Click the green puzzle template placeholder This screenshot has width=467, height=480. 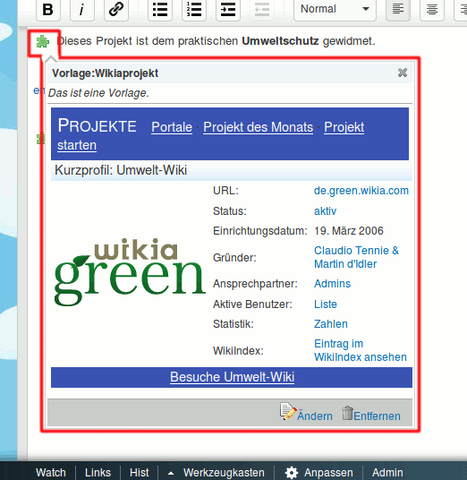coord(43,42)
